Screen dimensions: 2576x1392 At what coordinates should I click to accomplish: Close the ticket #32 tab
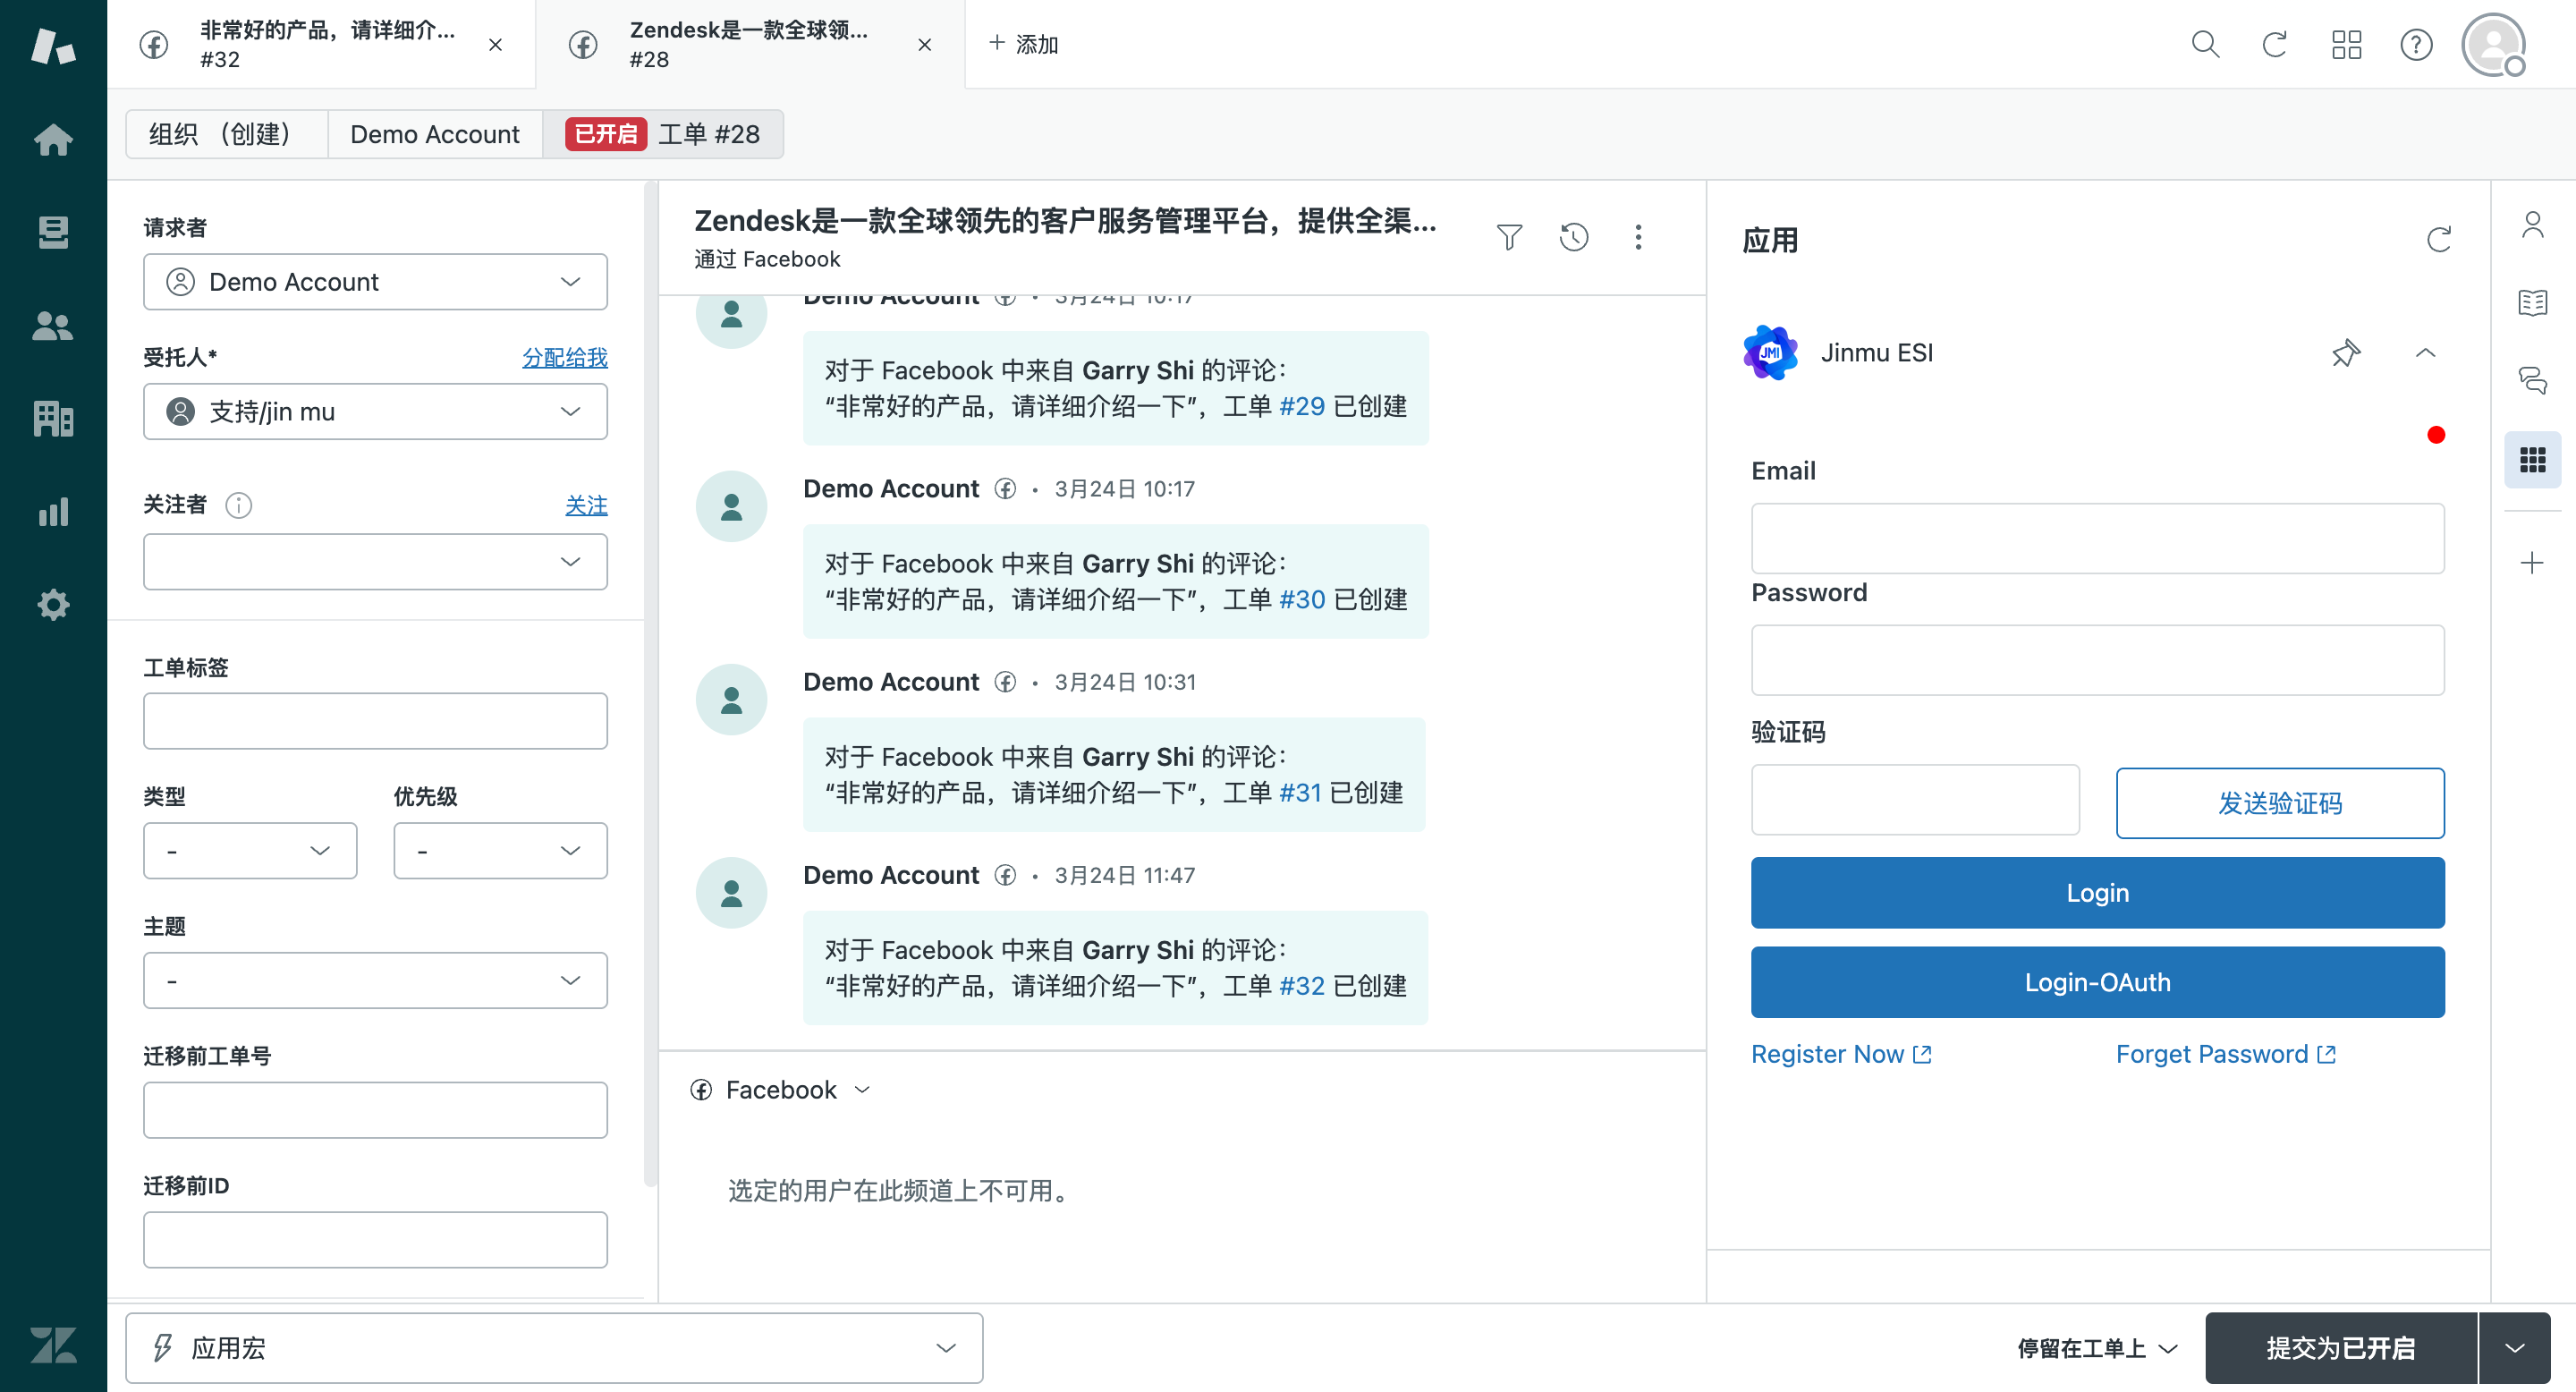pyautogui.click(x=495, y=45)
